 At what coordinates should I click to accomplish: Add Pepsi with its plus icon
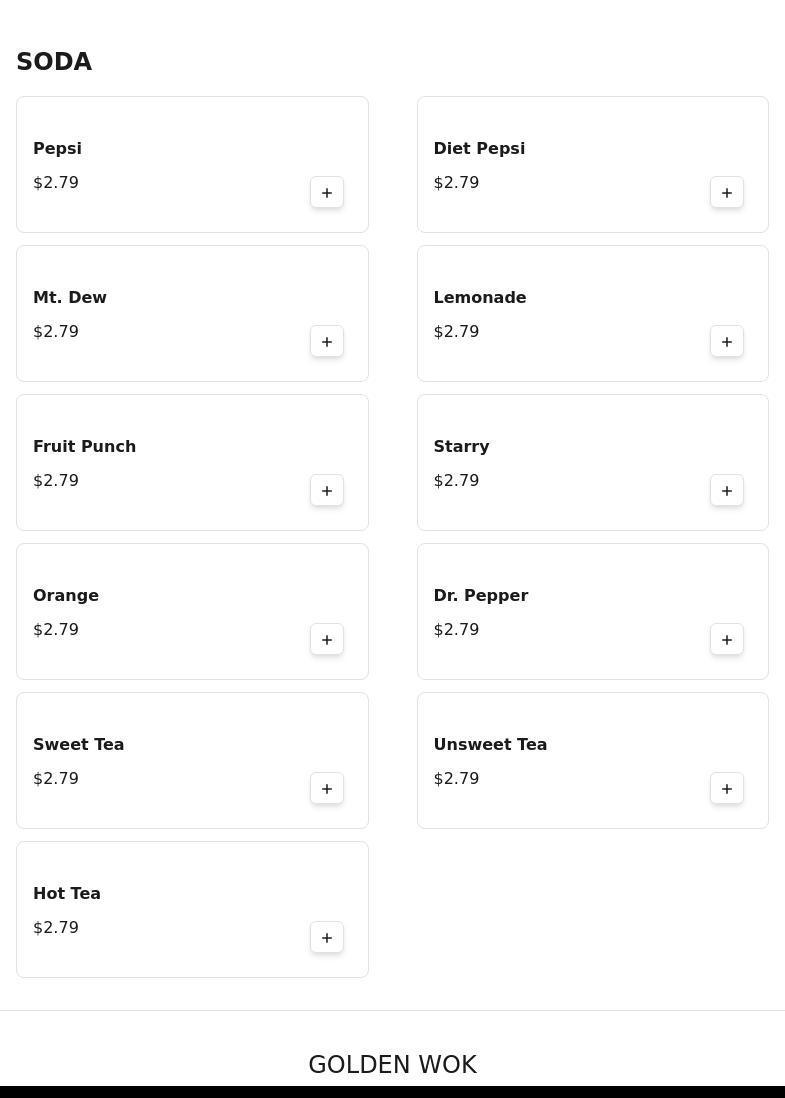click(326, 193)
